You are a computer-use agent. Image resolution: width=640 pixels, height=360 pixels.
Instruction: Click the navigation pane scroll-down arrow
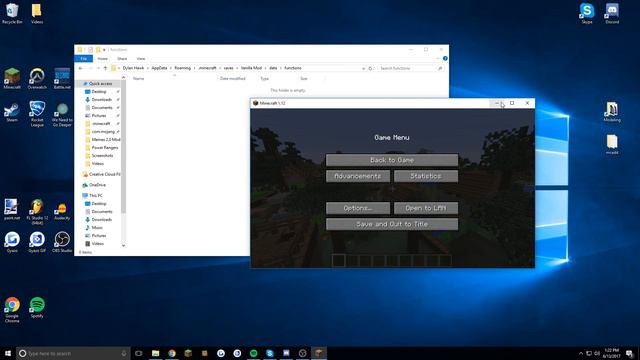click(123, 245)
